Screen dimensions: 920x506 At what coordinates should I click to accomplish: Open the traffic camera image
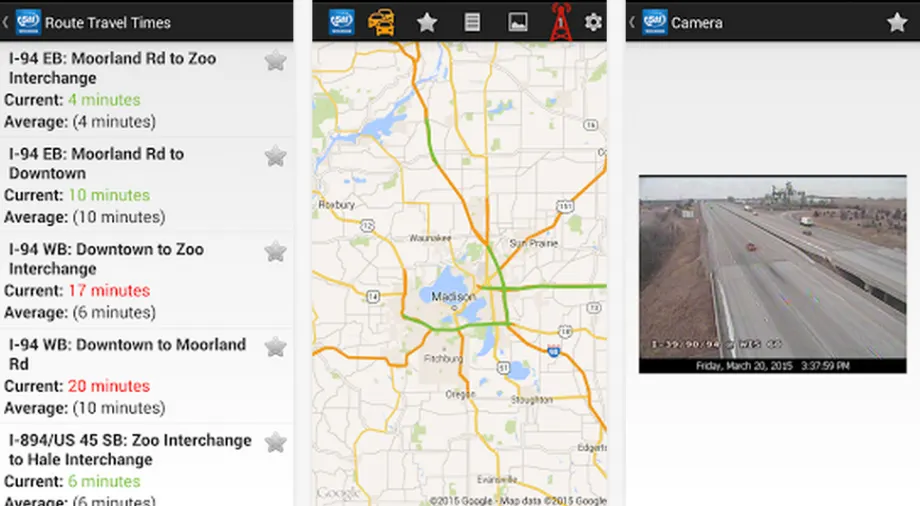point(772,274)
